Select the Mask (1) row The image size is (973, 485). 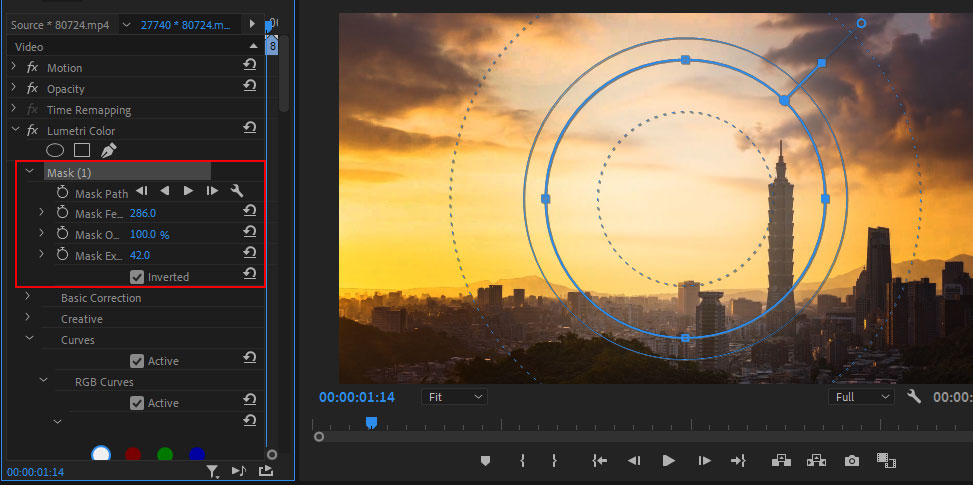tap(127, 172)
